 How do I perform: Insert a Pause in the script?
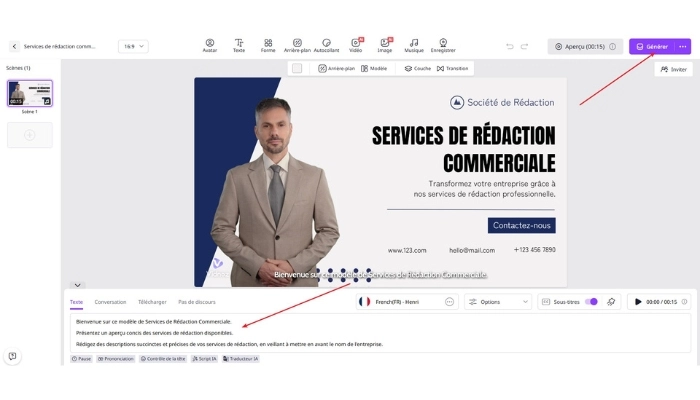81,358
